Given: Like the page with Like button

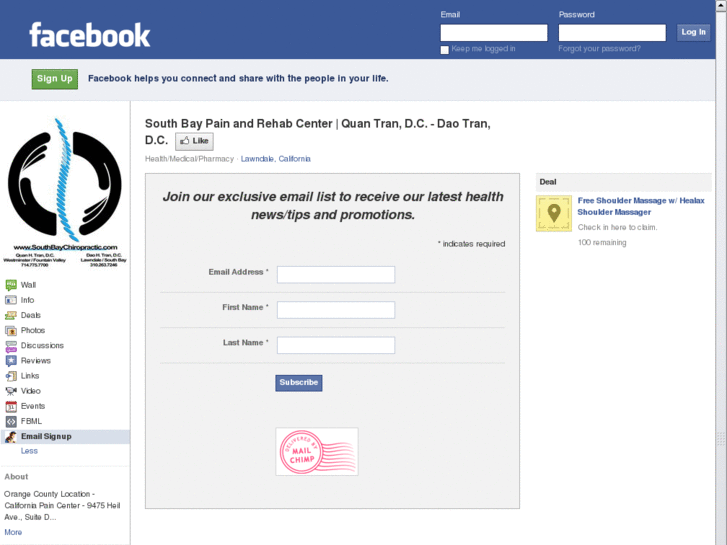Looking at the screenshot, I should click(x=194, y=141).
